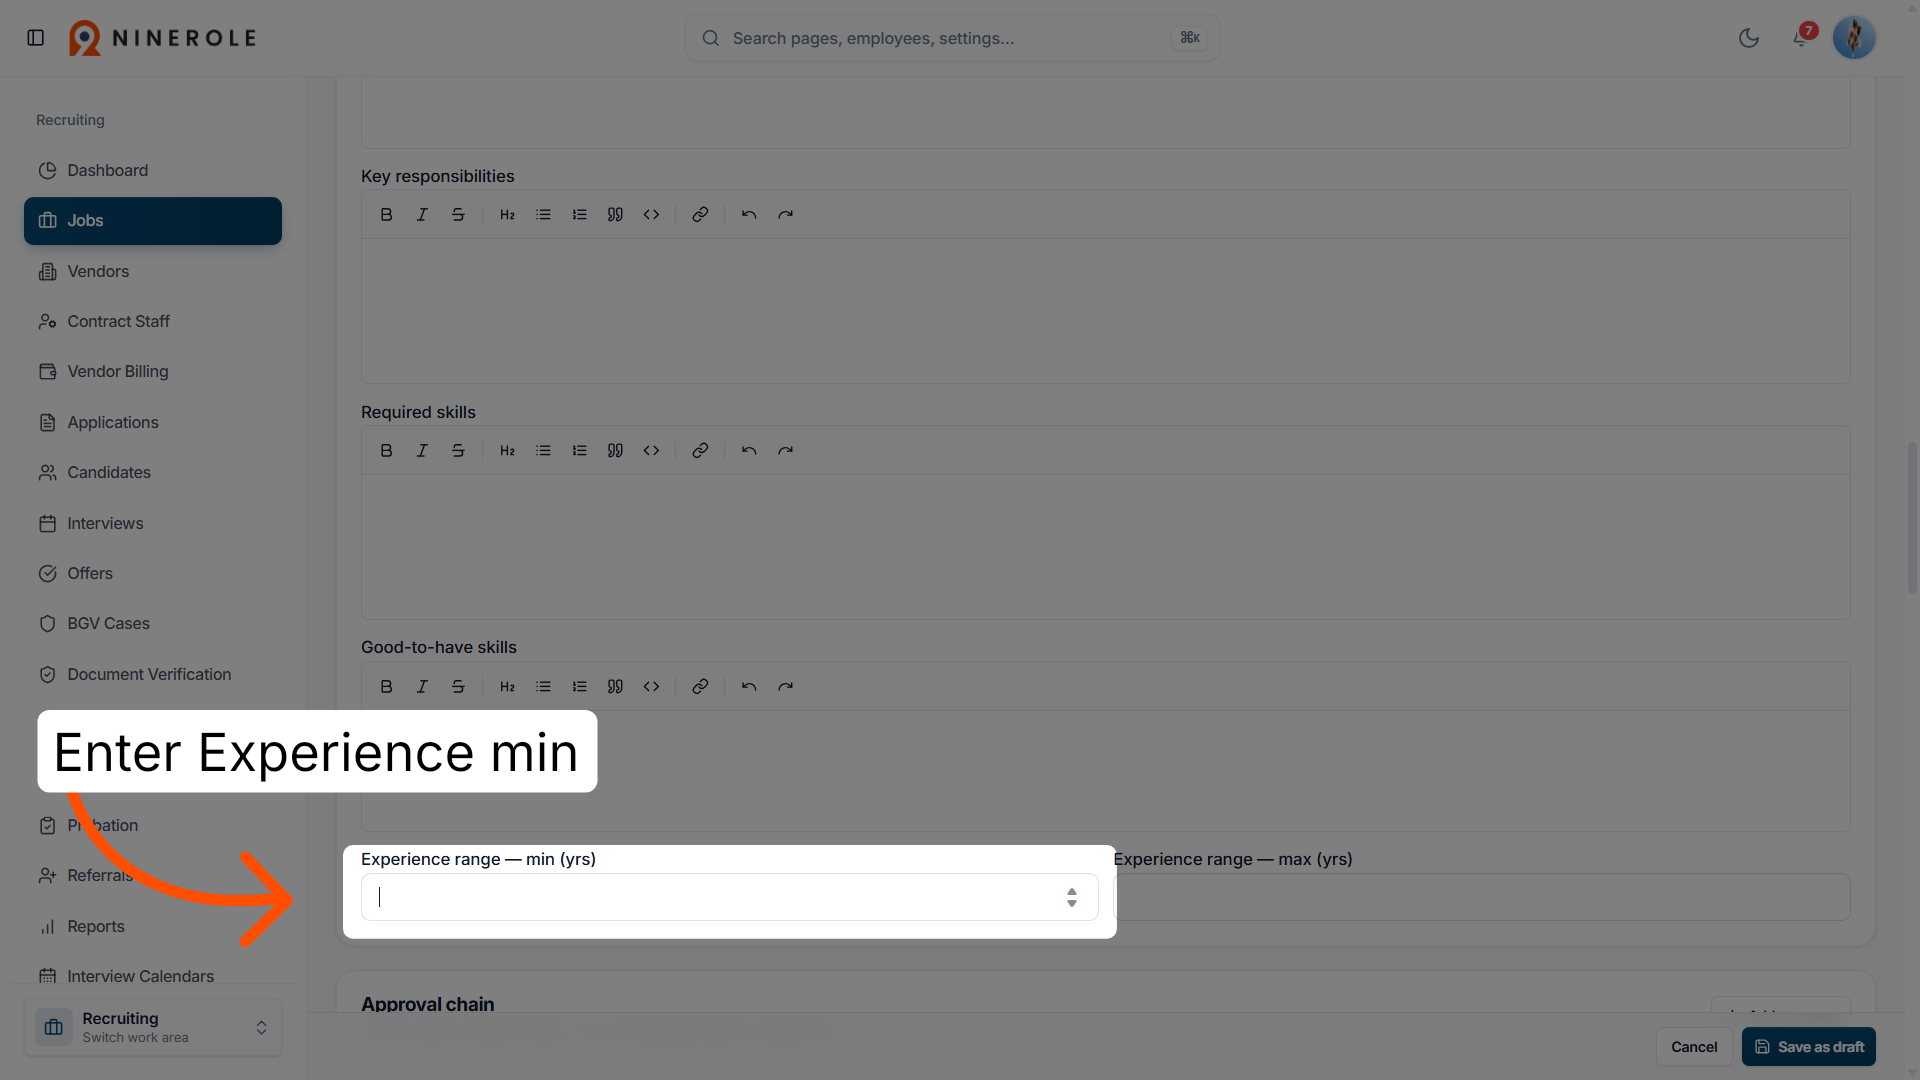Insert code block in Key responsibilities editor
Screen dimensions: 1920x1080
click(x=651, y=215)
